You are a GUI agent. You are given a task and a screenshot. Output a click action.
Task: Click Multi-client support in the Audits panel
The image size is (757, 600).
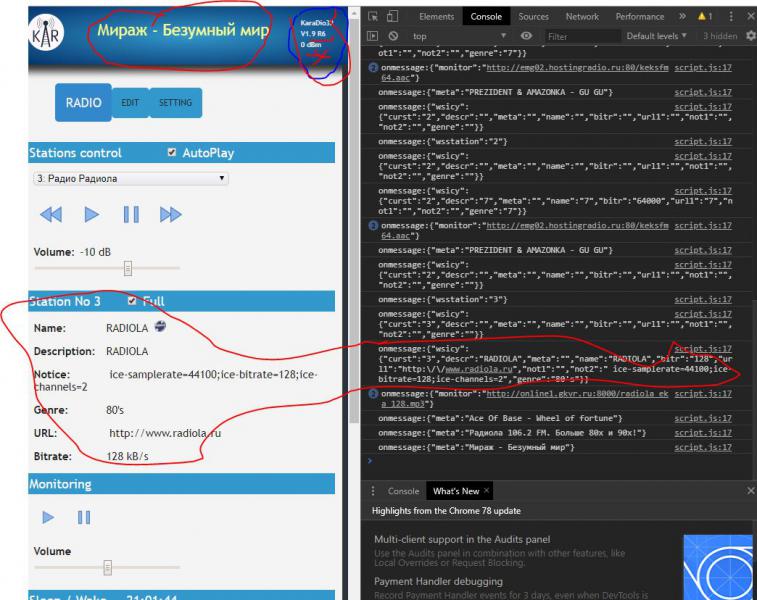pos(462,539)
